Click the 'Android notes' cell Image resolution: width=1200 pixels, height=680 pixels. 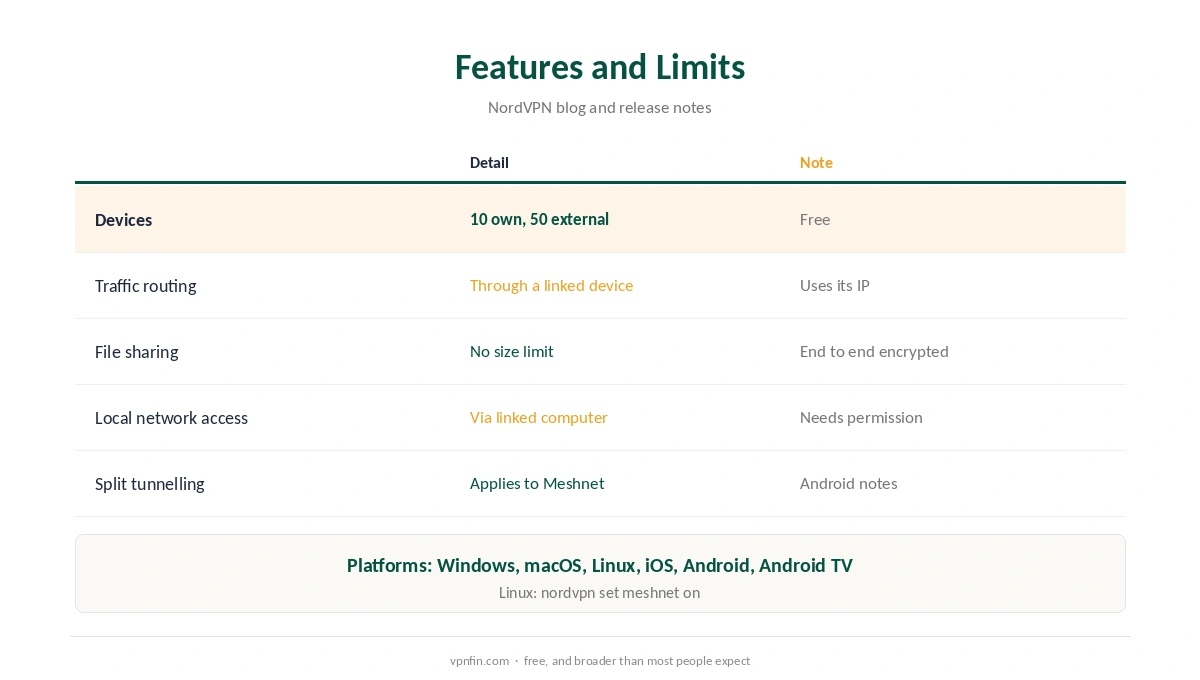(x=848, y=483)
